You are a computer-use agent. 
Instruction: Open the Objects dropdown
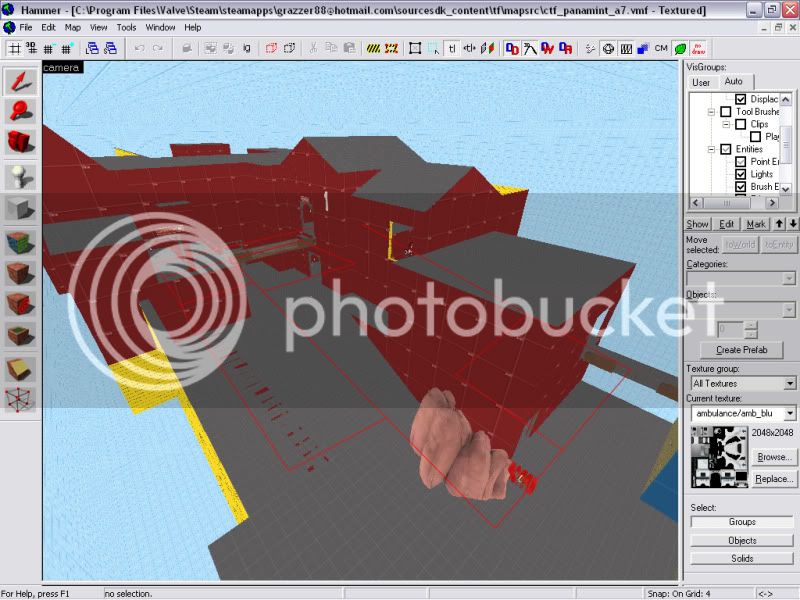[789, 310]
